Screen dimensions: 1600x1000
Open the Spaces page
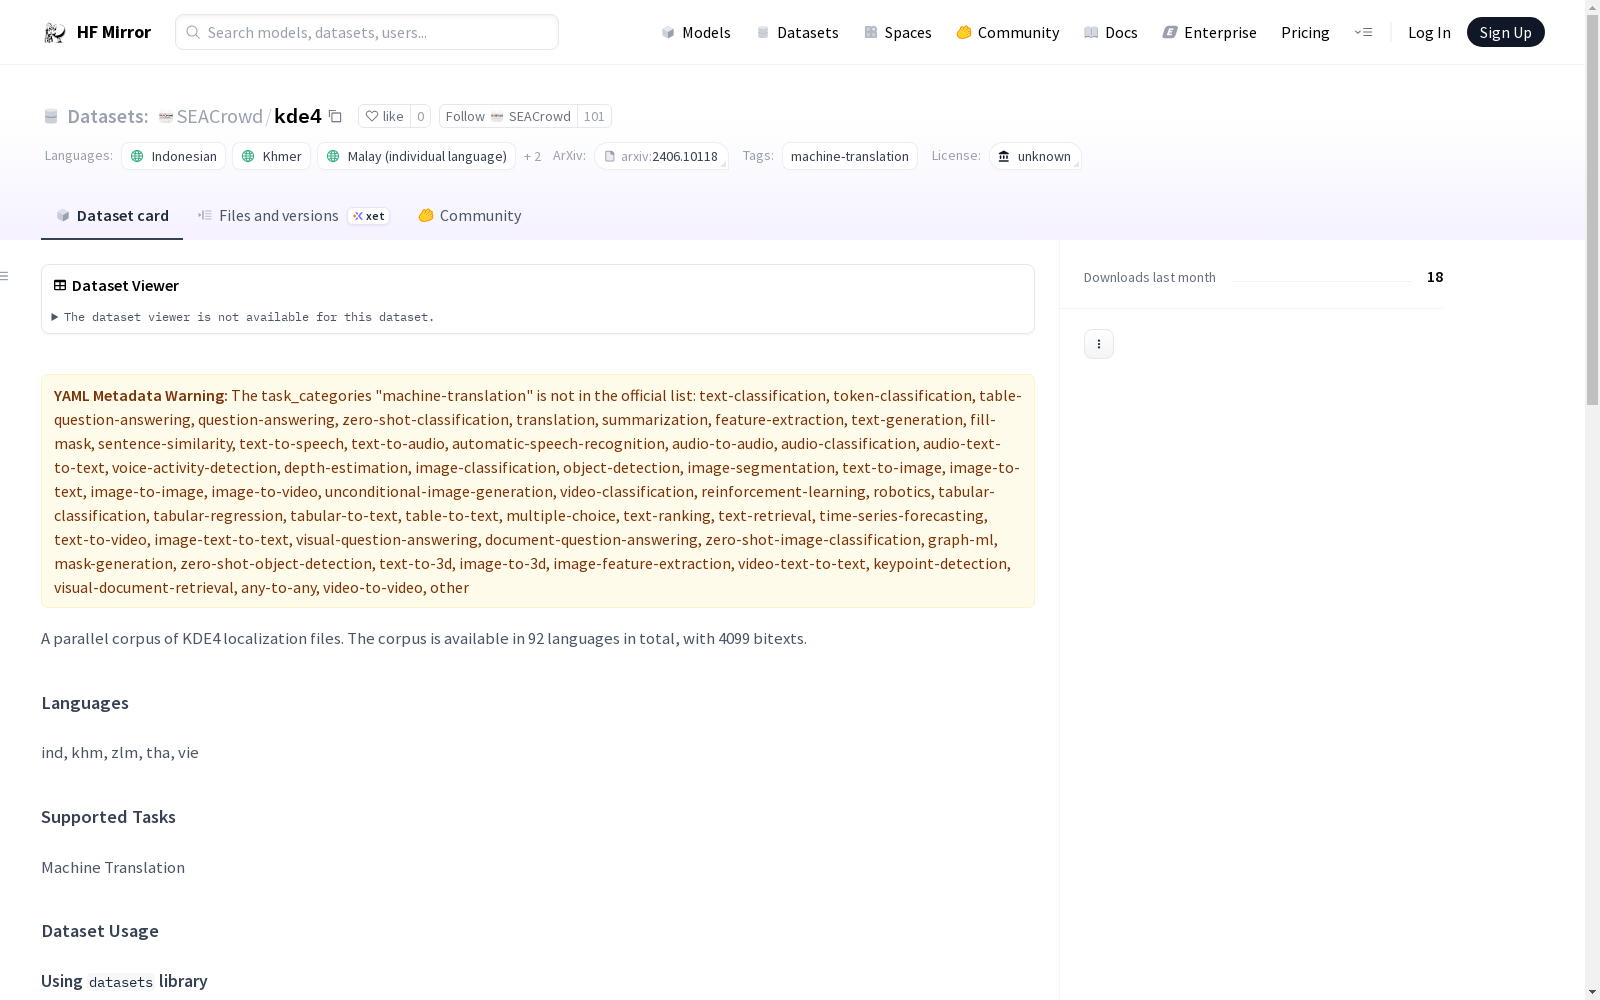[898, 32]
